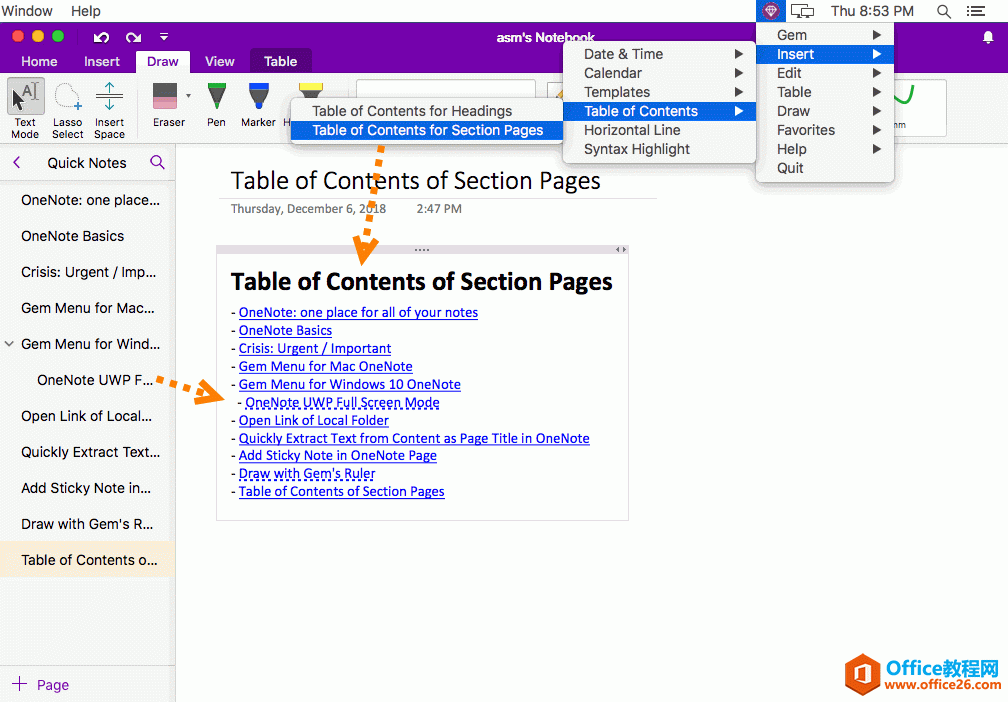Follow the 'Crisis: Urgent / Important' link
The image size is (1008, 702).
[x=315, y=348]
